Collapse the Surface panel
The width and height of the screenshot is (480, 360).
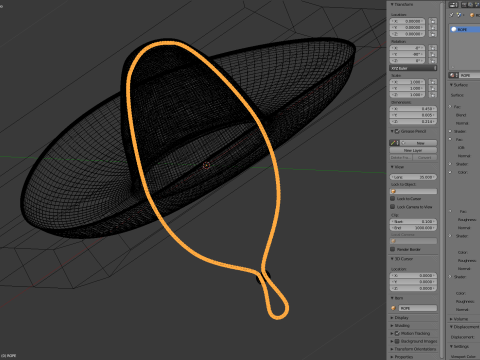point(451,85)
